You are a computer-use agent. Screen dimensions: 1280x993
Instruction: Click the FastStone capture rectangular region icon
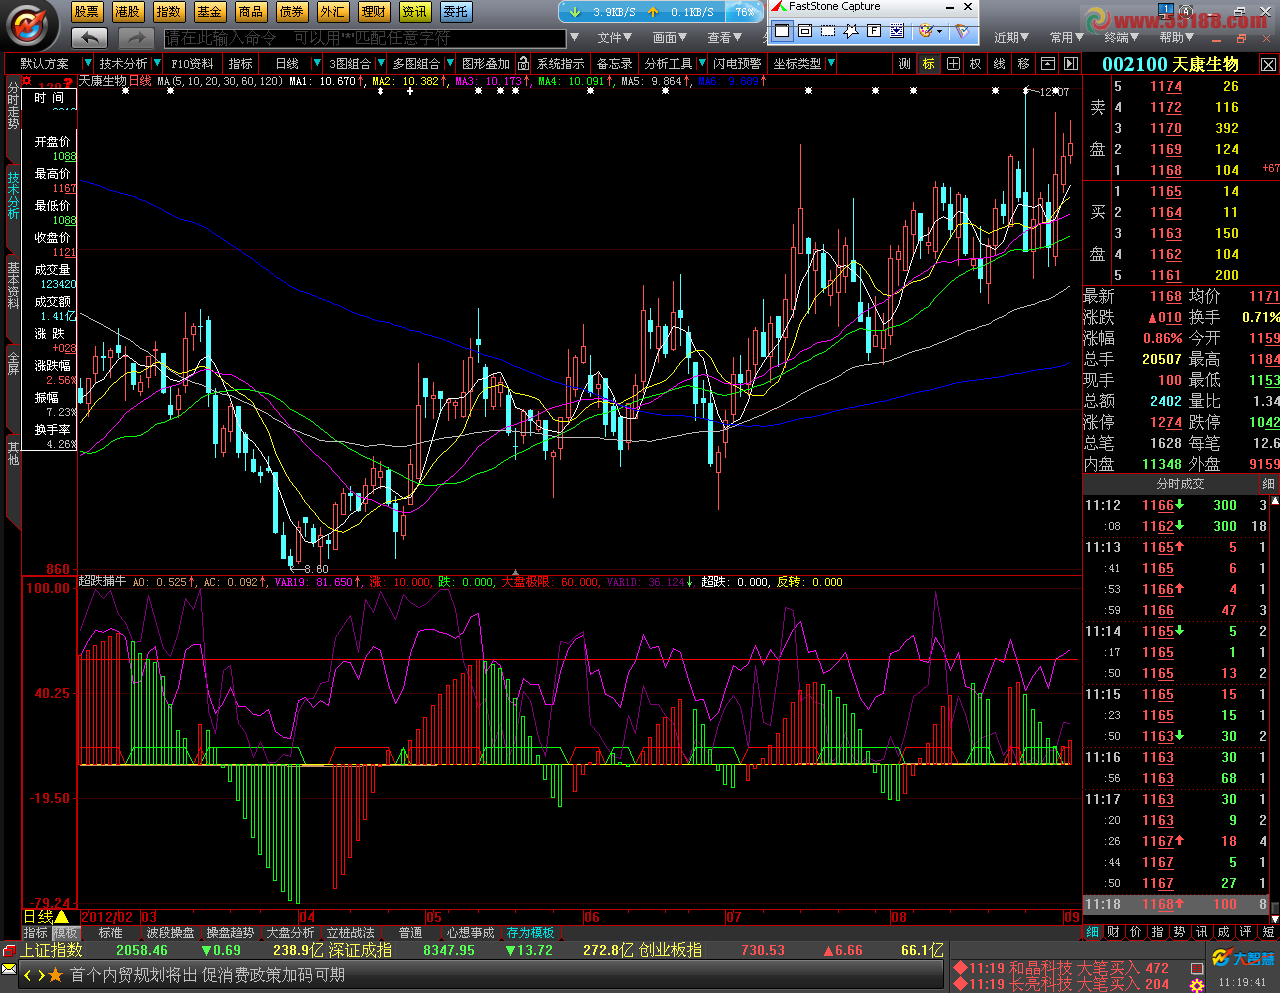click(828, 31)
